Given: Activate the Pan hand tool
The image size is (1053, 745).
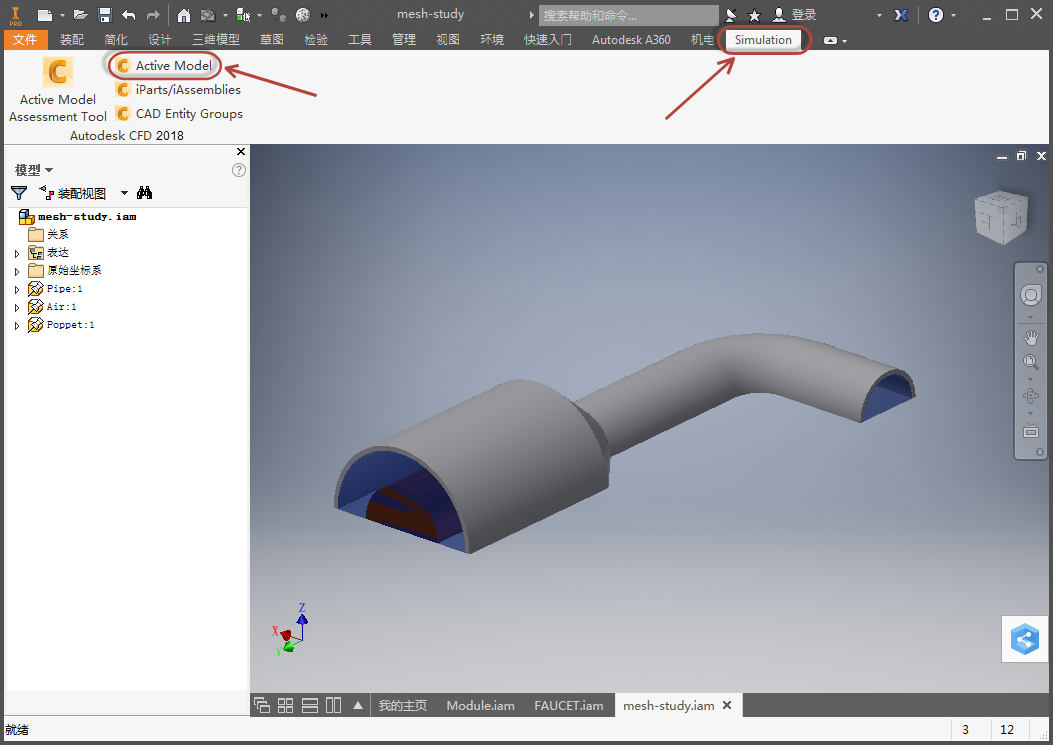Looking at the screenshot, I should [x=1030, y=338].
